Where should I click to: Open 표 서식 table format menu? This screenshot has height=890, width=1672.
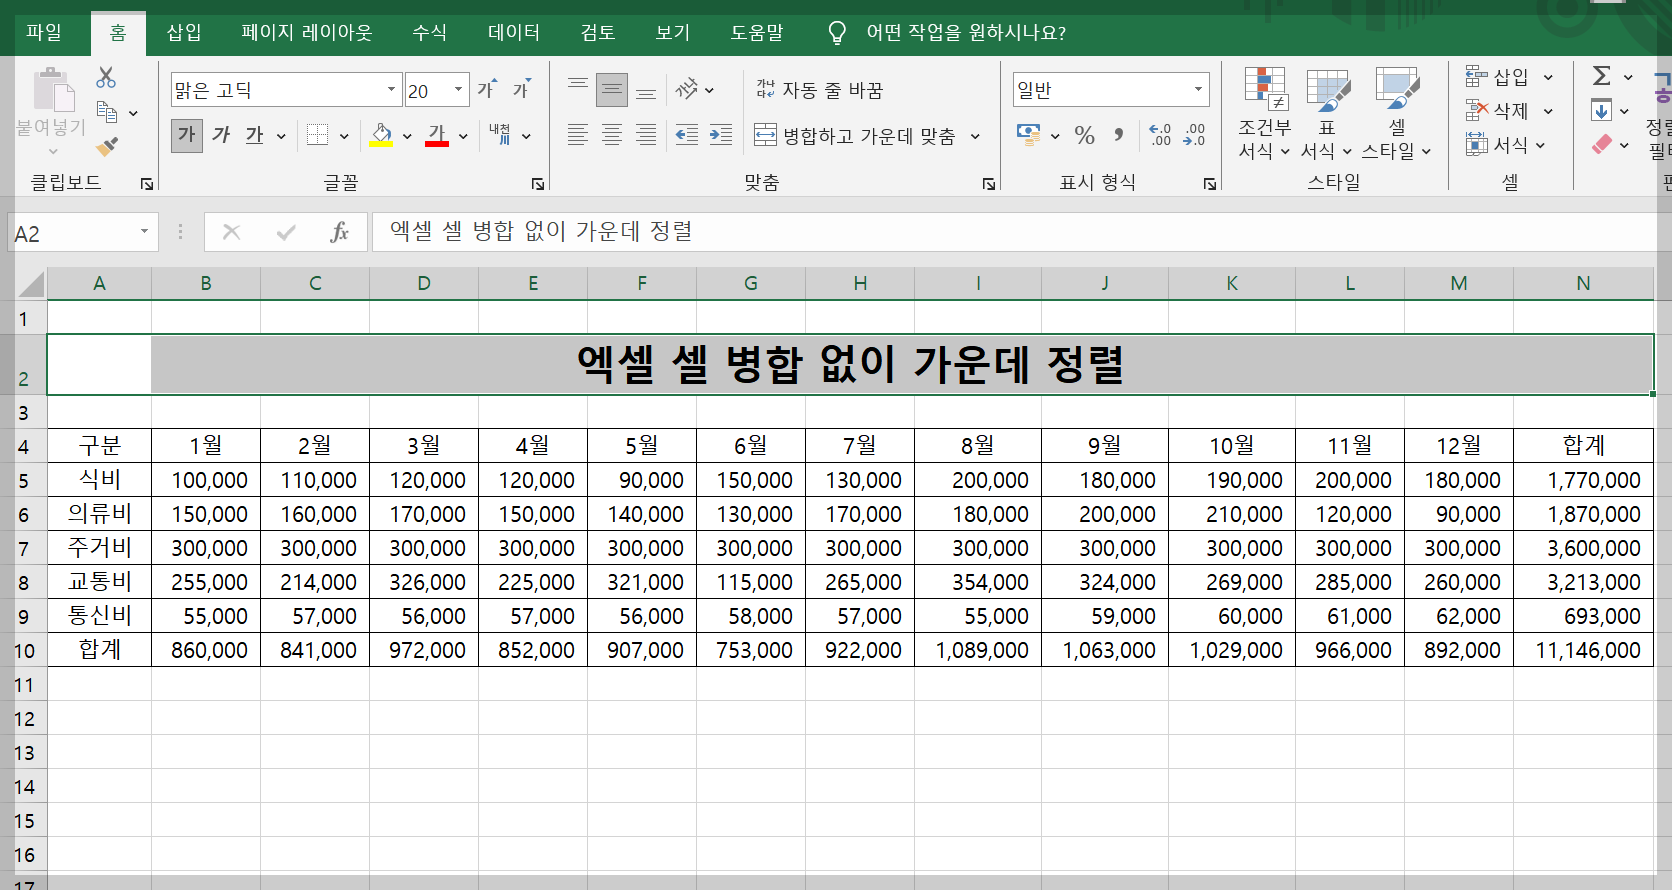1327,113
